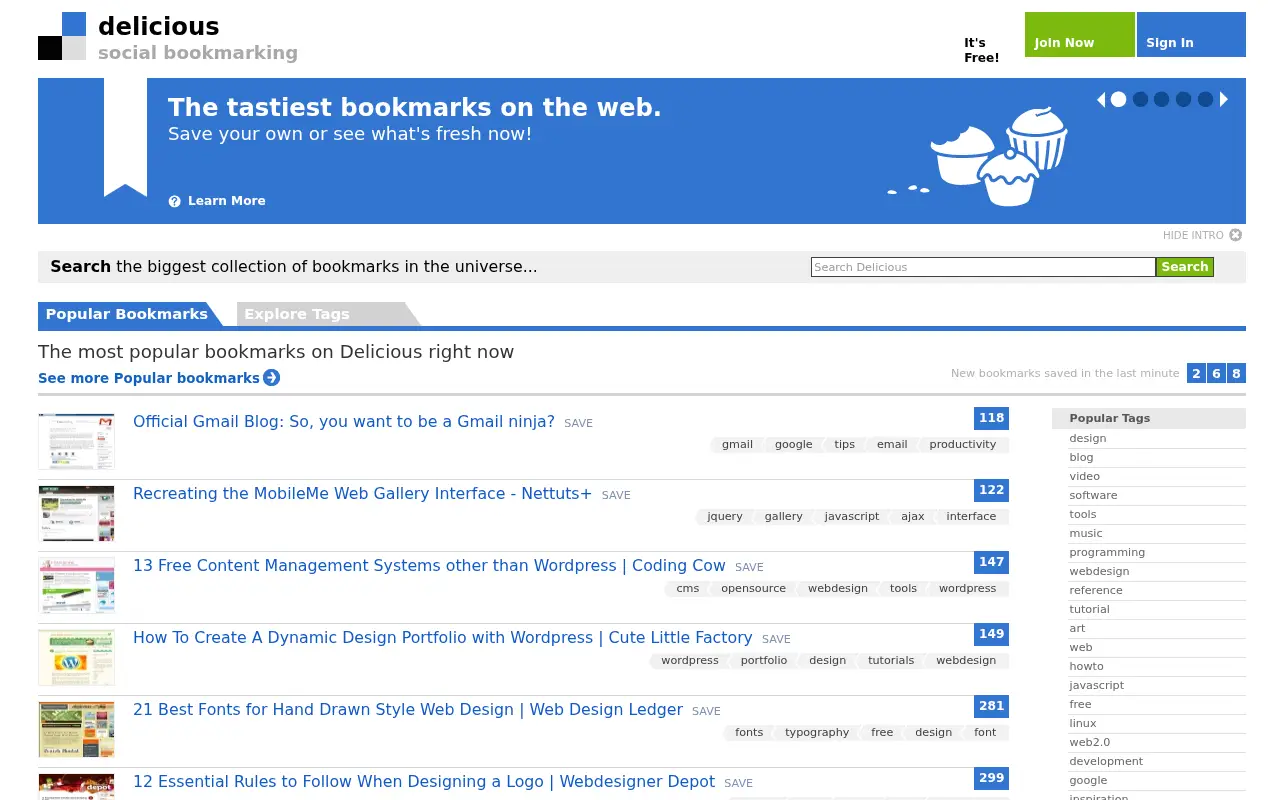
Task: Open the Gmail Blog bookmark thumbnail
Action: pyautogui.click(x=77, y=442)
